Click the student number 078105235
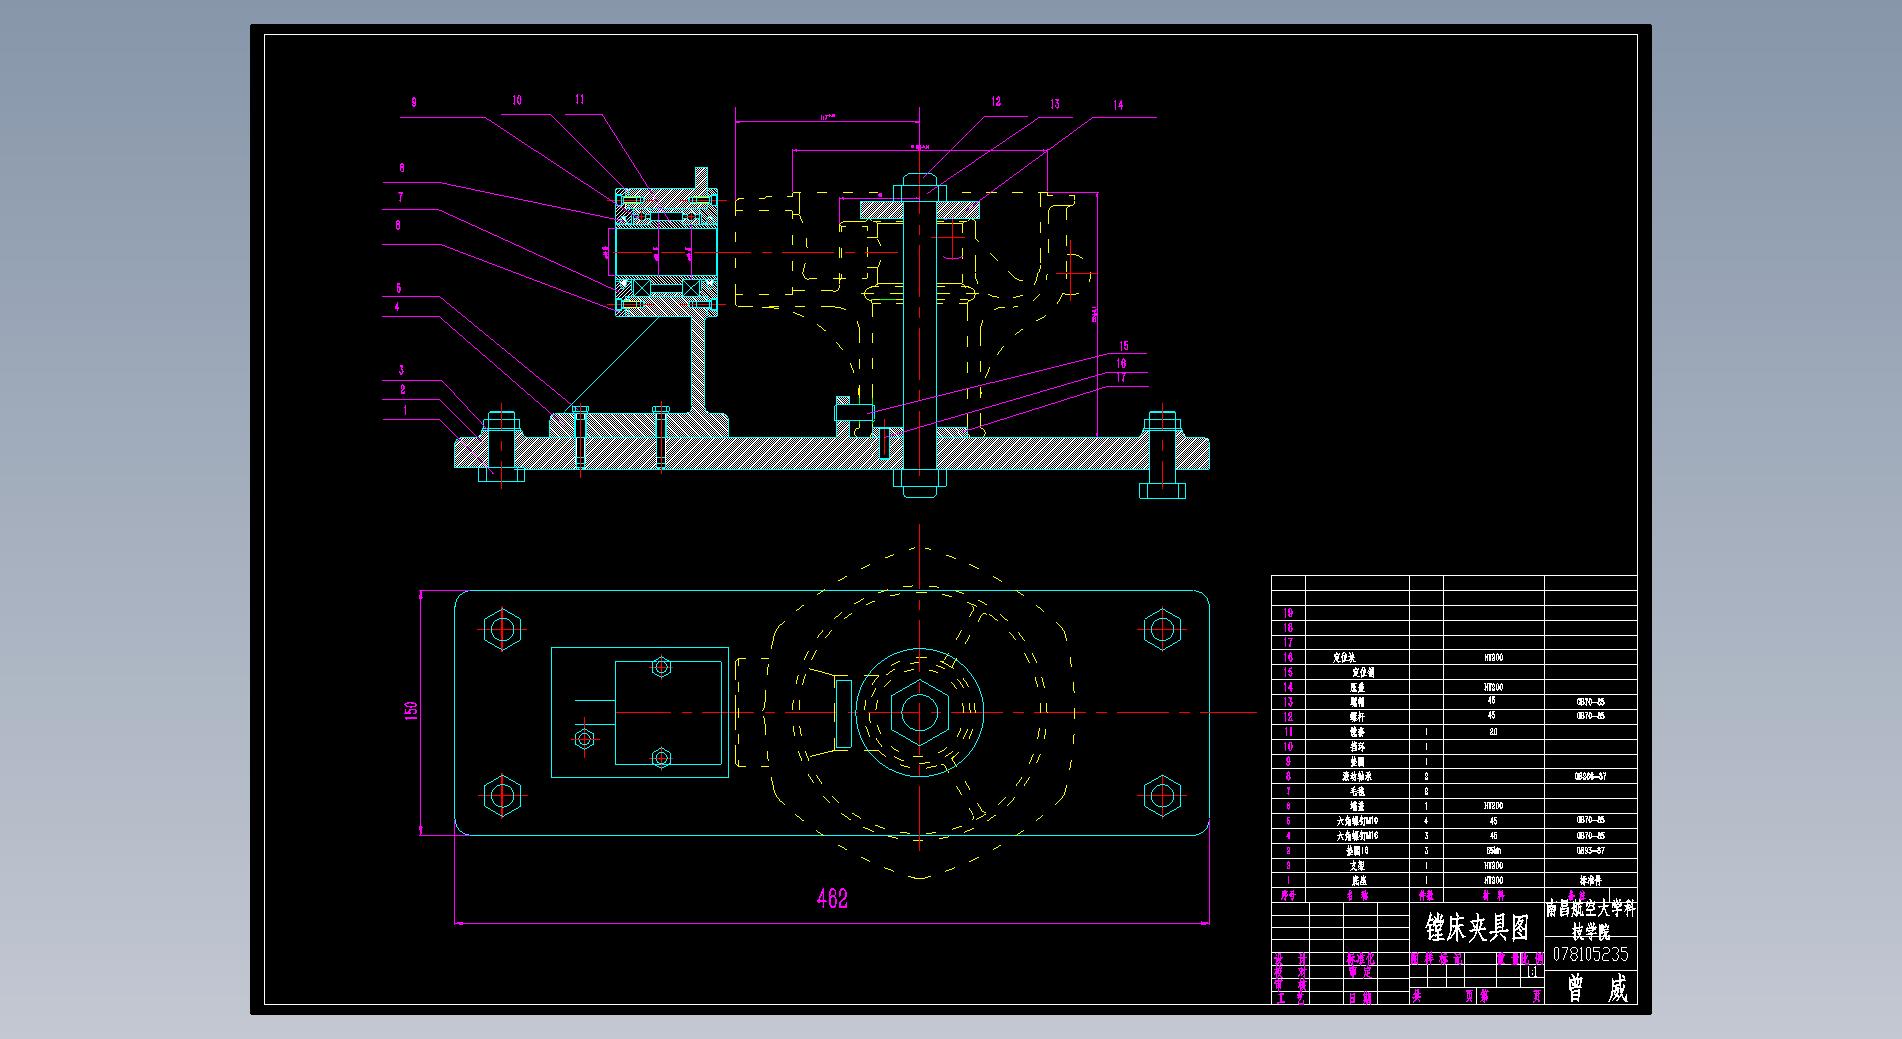 (1590, 954)
